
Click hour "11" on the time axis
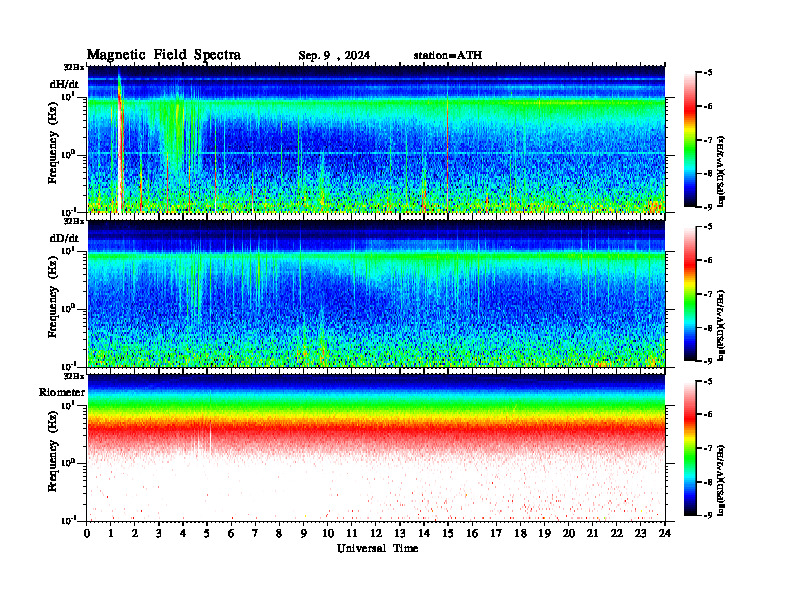pos(352,534)
